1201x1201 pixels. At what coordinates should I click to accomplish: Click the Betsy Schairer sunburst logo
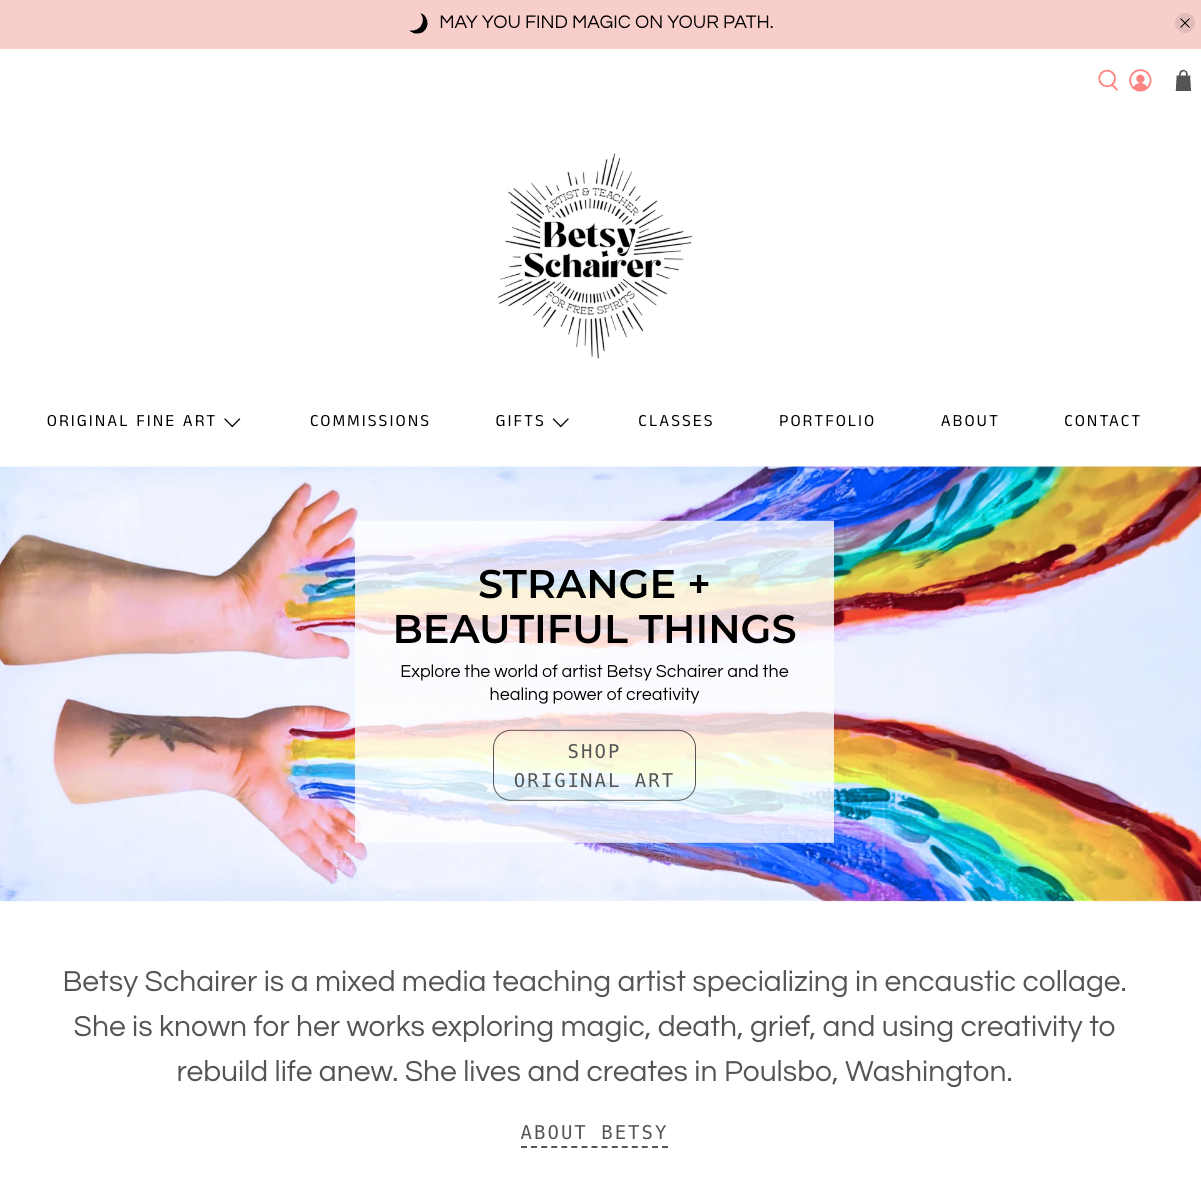(595, 256)
